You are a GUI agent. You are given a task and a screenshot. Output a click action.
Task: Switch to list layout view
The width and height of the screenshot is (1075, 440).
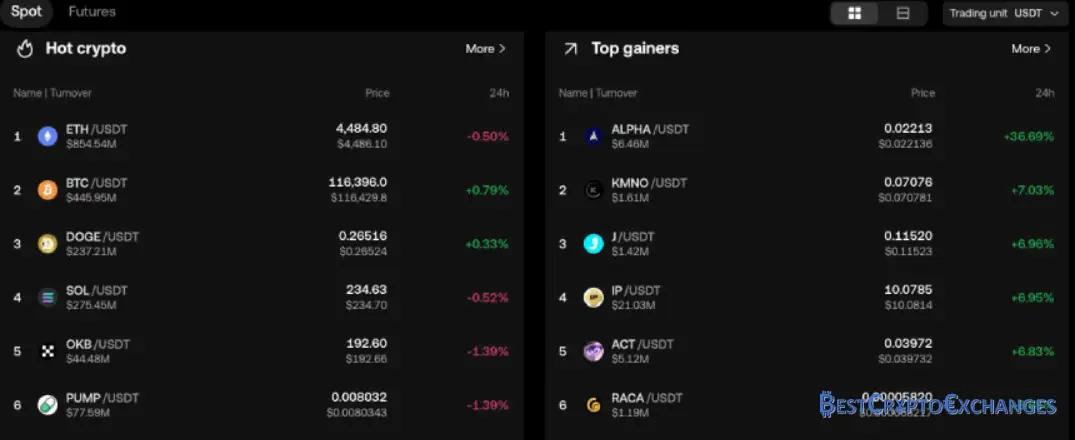[x=903, y=13]
